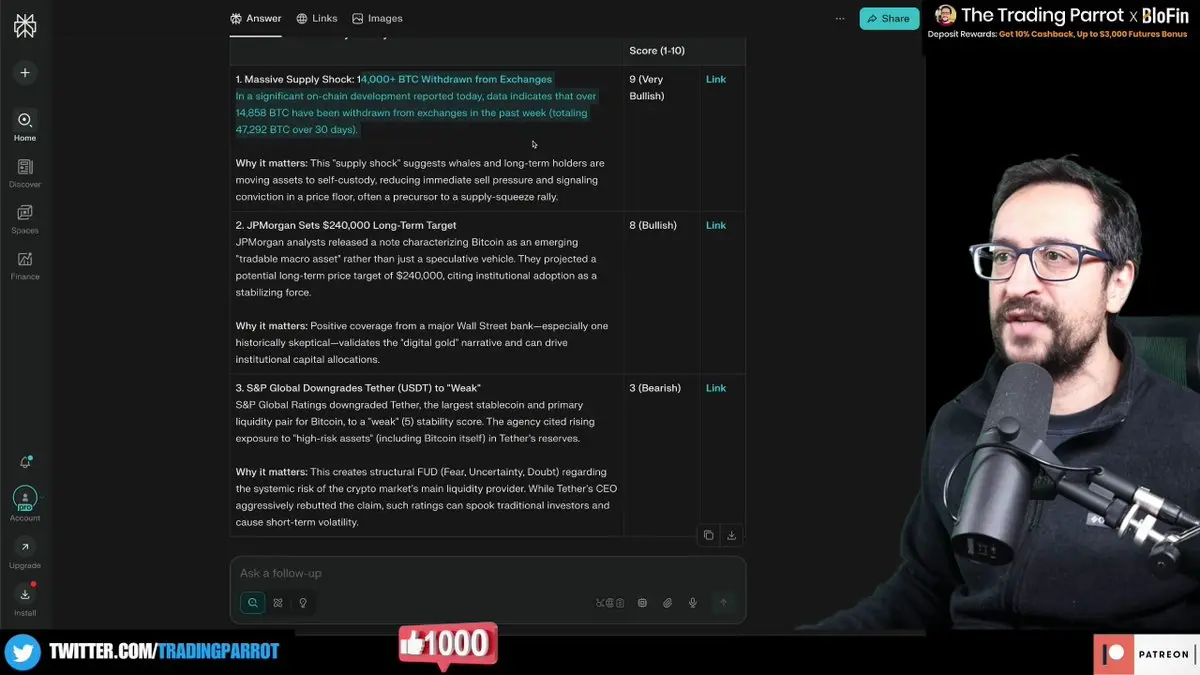
Task: Open the Link for JPMorgan $240,000 target
Action: 716,225
